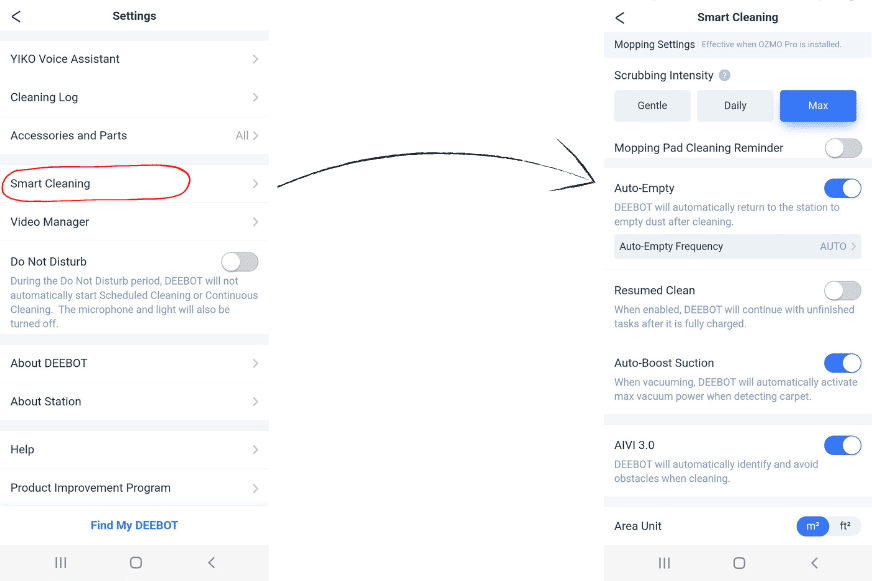872x581 pixels.
Task: Open the Cleaning Log menu entry
Action: click(x=134, y=97)
